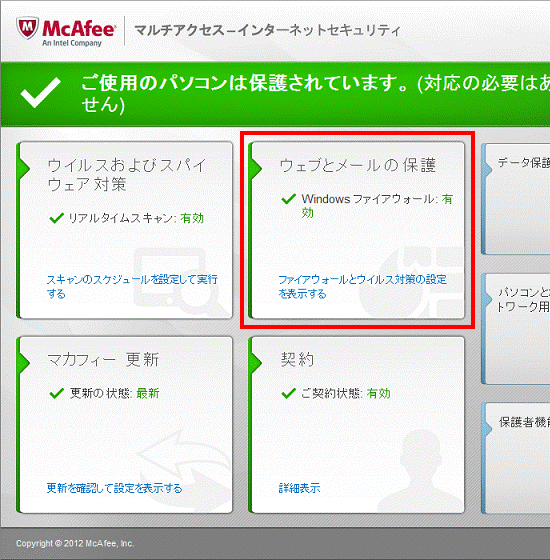The width and height of the screenshot is (550, 560).
Task: Click the 更新の状態 green check icon
Action: (56, 393)
